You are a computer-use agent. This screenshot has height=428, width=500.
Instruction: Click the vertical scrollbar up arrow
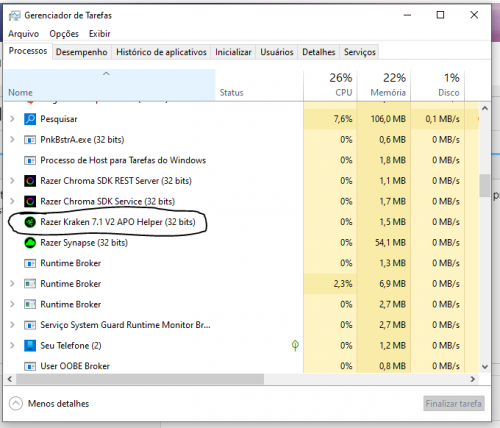(485, 108)
